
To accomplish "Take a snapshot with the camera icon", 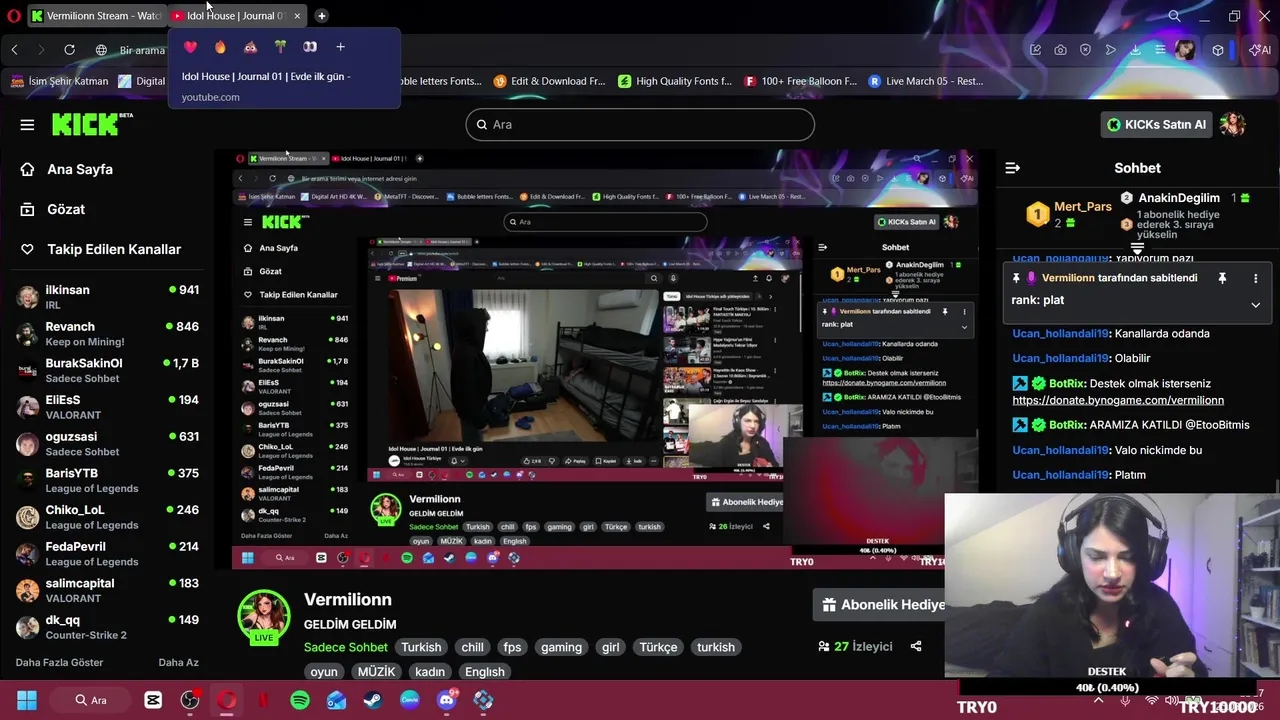I will 1060,50.
